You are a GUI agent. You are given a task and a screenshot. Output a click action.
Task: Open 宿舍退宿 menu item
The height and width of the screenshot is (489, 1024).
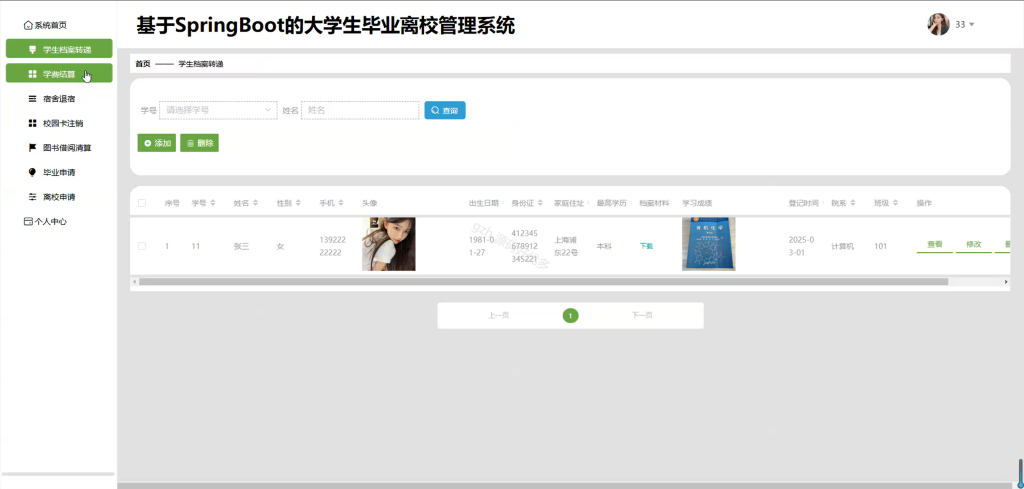59,99
